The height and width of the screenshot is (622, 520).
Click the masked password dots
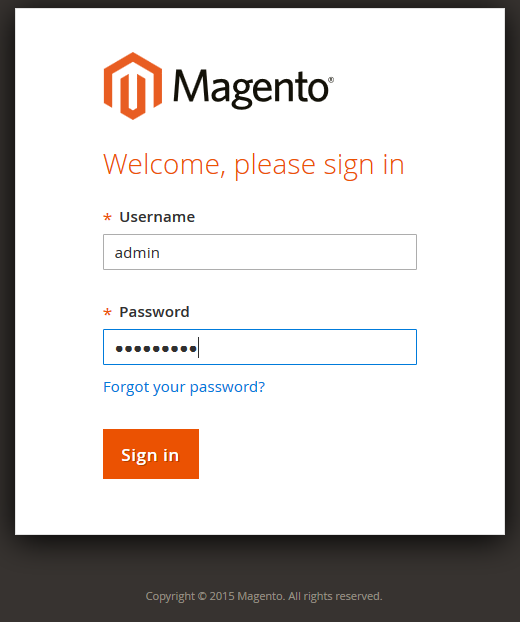click(x=156, y=349)
